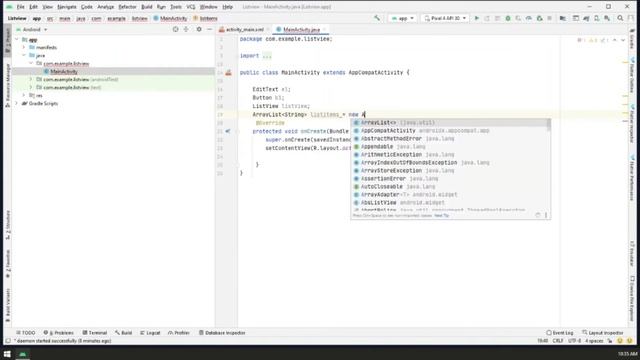This screenshot has height=360, width=640.
Task: Click Attach Debugger to Android Process icon
Action: click(x=539, y=18)
